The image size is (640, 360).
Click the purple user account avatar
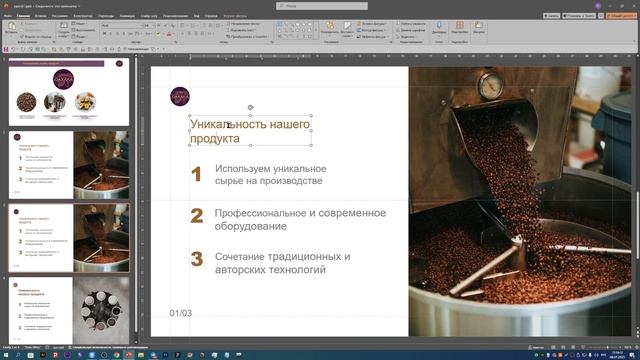[x=598, y=6]
